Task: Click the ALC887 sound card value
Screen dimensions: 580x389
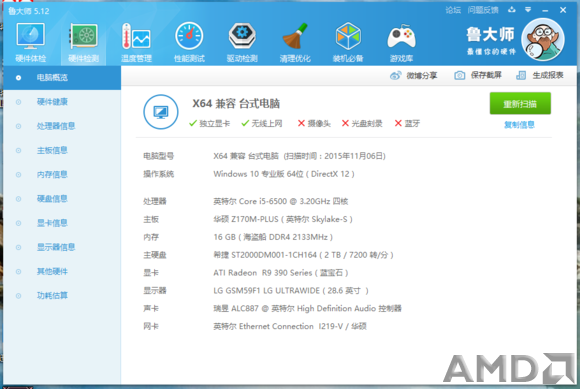Action: point(307,308)
